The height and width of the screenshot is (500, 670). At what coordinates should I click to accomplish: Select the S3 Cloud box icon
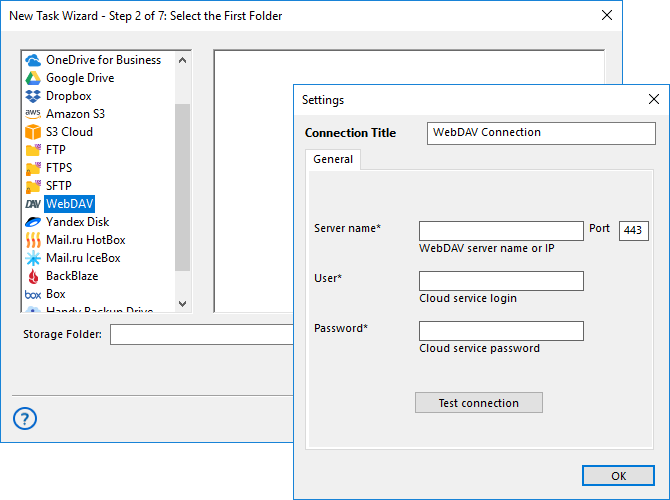tap(33, 132)
